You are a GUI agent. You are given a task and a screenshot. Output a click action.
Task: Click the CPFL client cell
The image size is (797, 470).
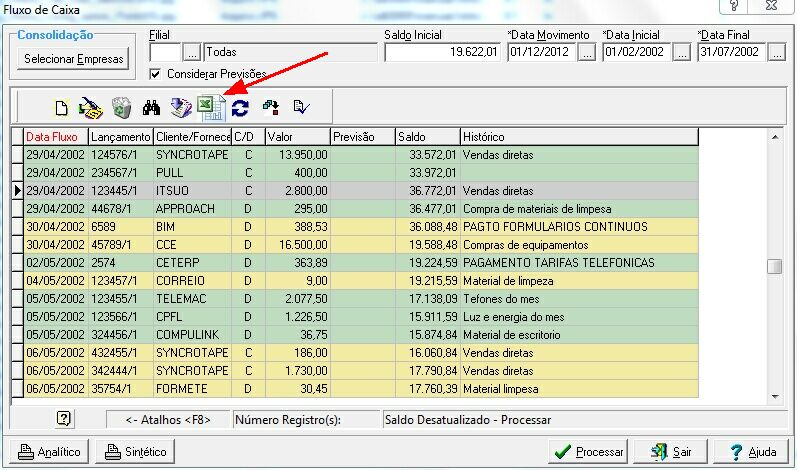193,317
